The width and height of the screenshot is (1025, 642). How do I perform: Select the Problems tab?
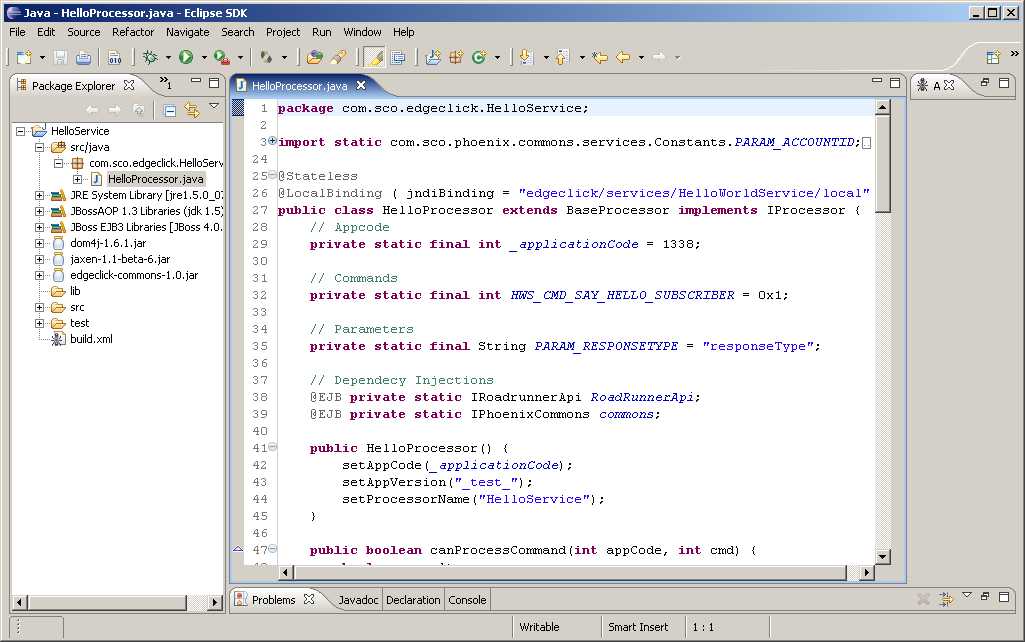(274, 600)
